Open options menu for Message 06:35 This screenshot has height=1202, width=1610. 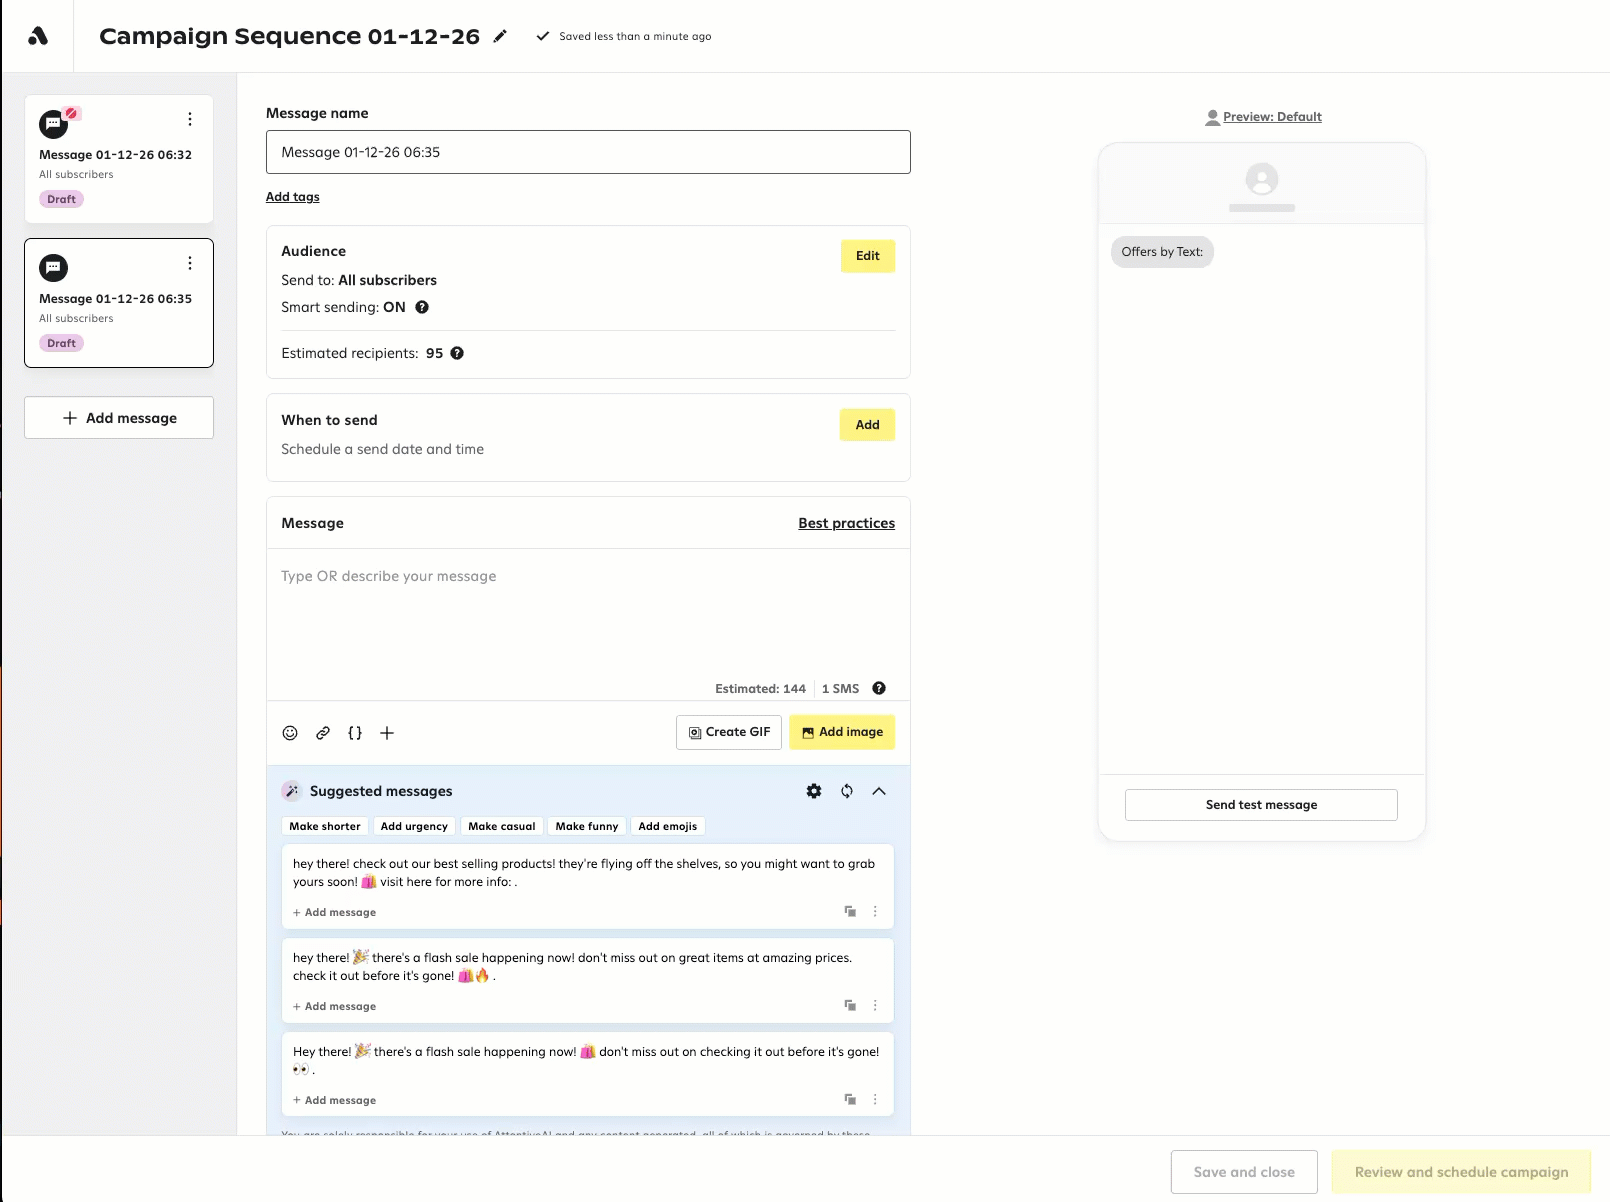(x=190, y=263)
